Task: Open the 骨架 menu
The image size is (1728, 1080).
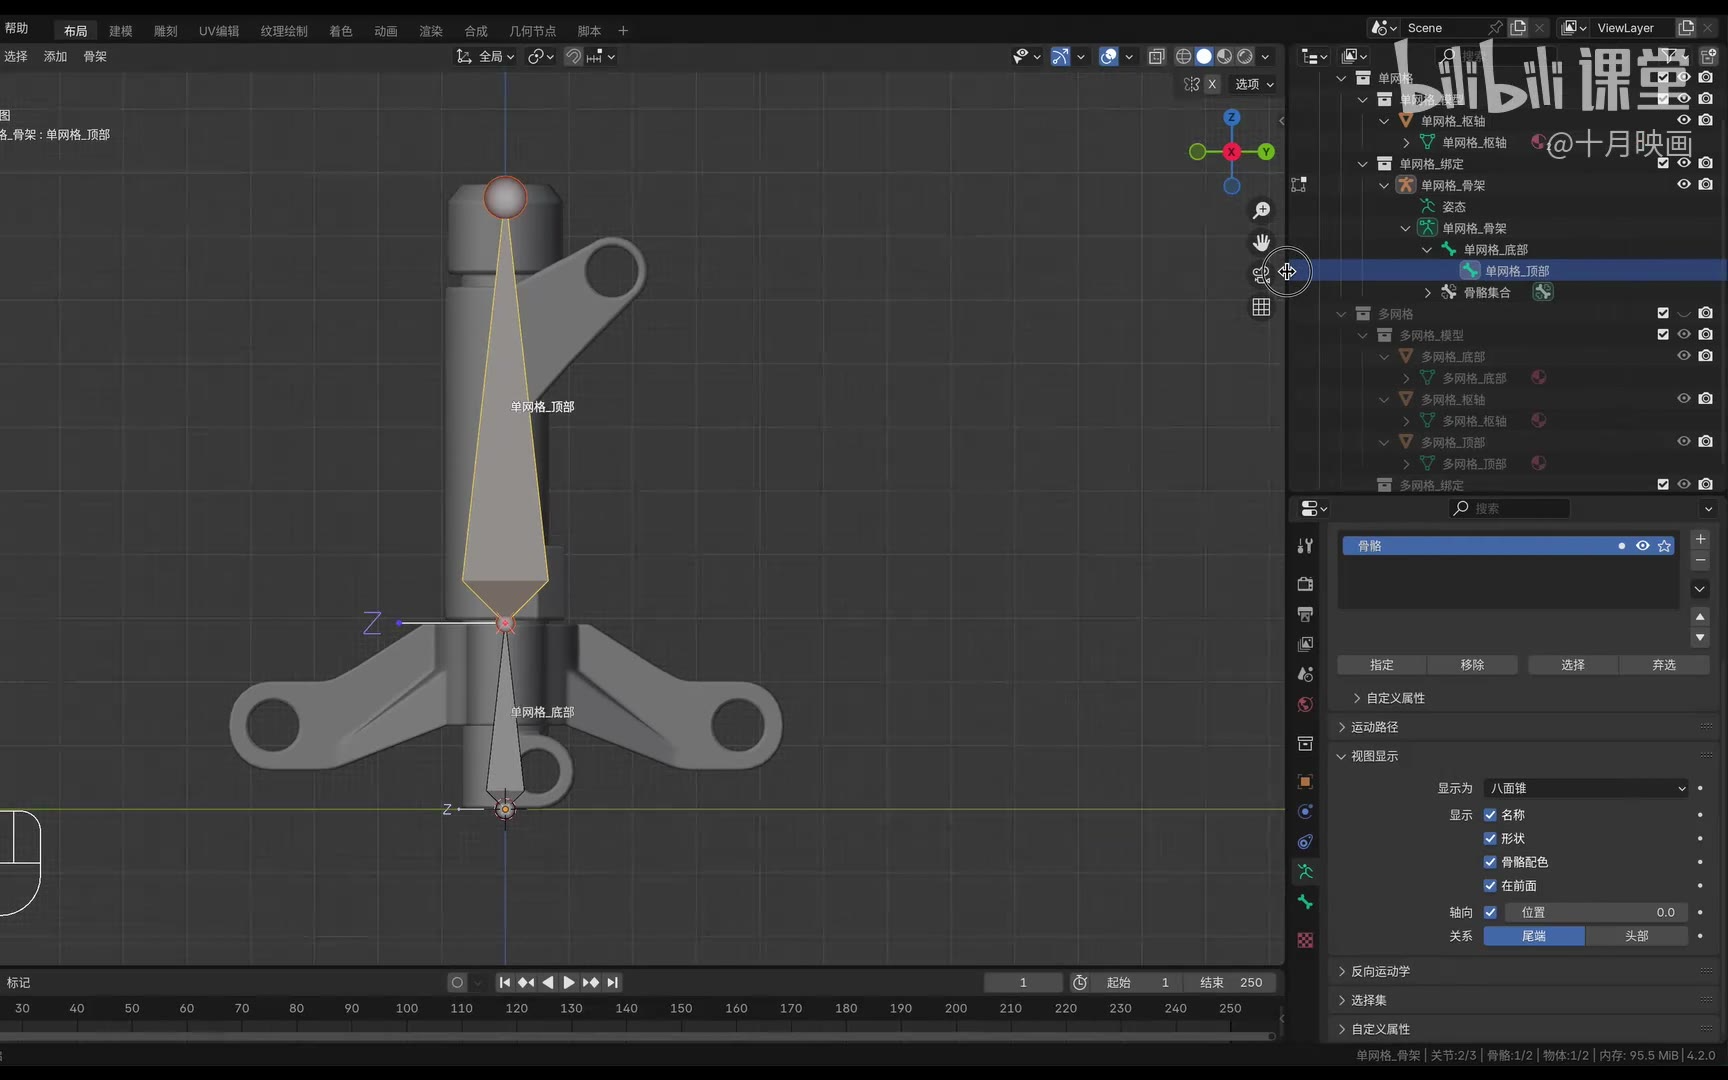Action: click(x=95, y=57)
